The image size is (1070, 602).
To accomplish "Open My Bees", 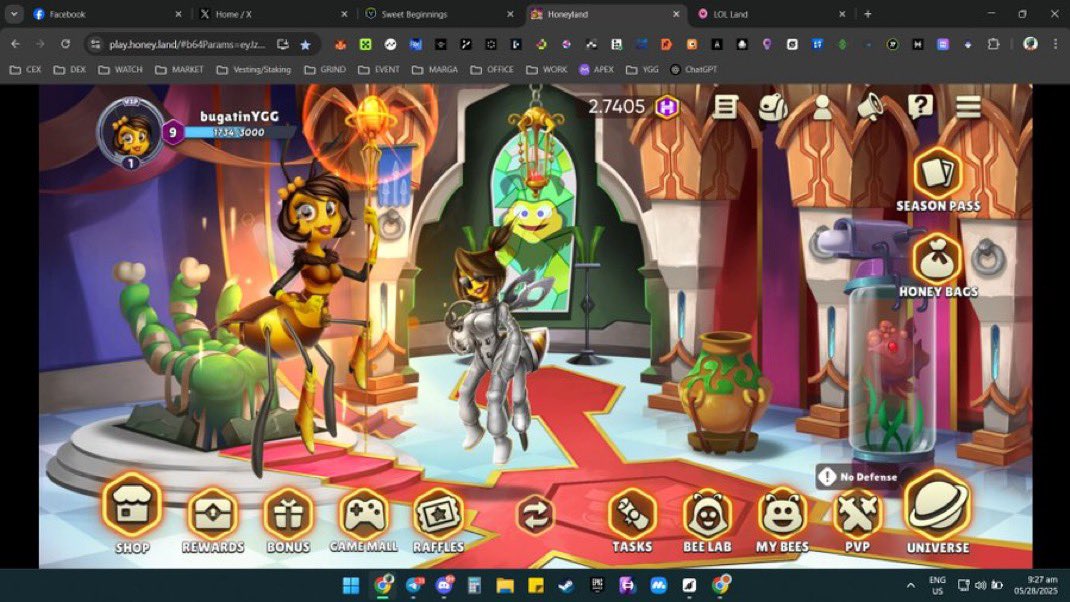I will 782,520.
